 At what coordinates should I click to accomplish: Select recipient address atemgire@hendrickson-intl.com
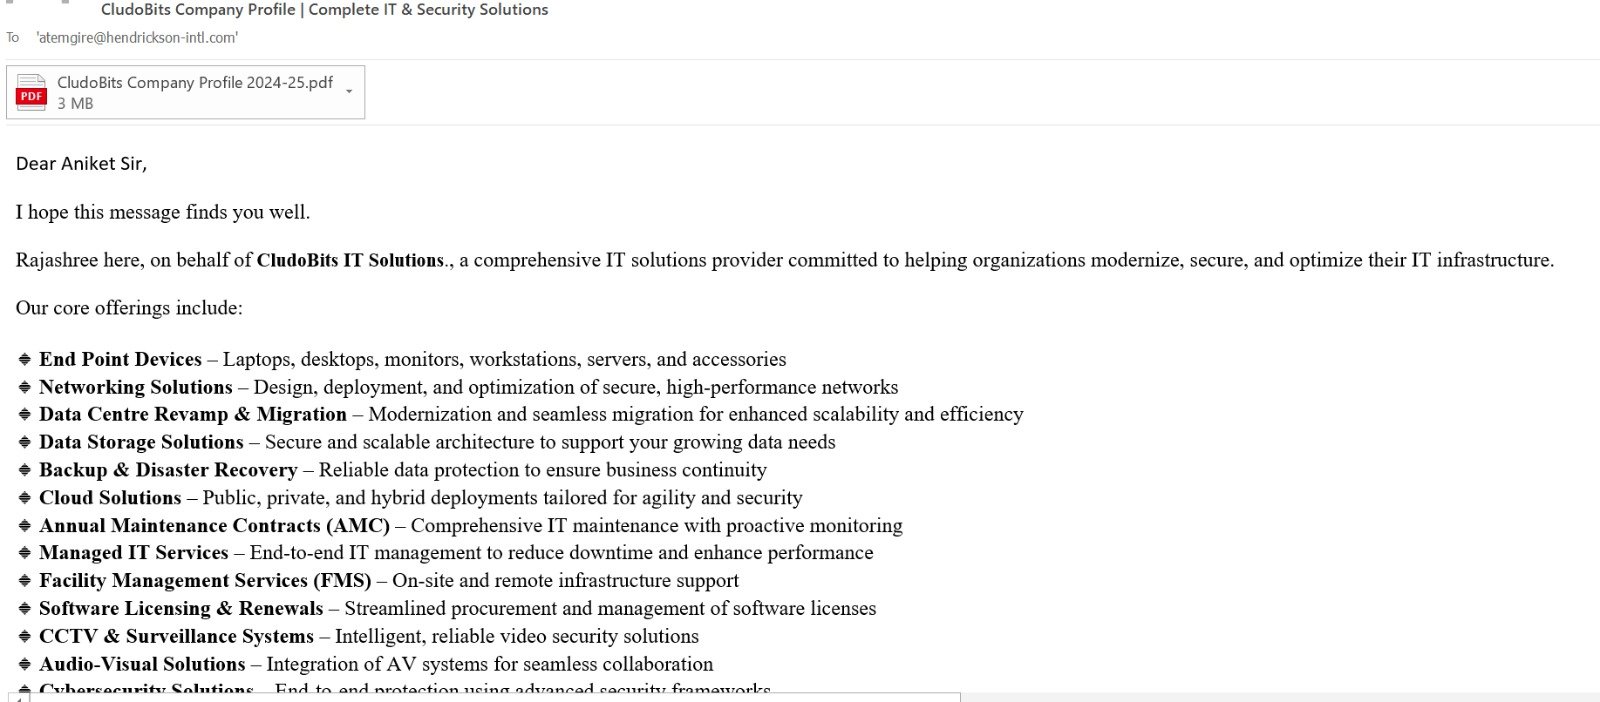point(137,38)
